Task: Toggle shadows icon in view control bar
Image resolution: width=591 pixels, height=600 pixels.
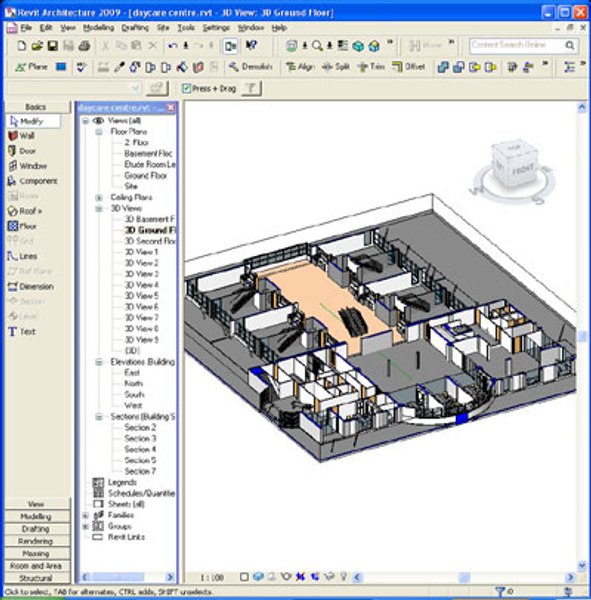Action: pos(272,576)
